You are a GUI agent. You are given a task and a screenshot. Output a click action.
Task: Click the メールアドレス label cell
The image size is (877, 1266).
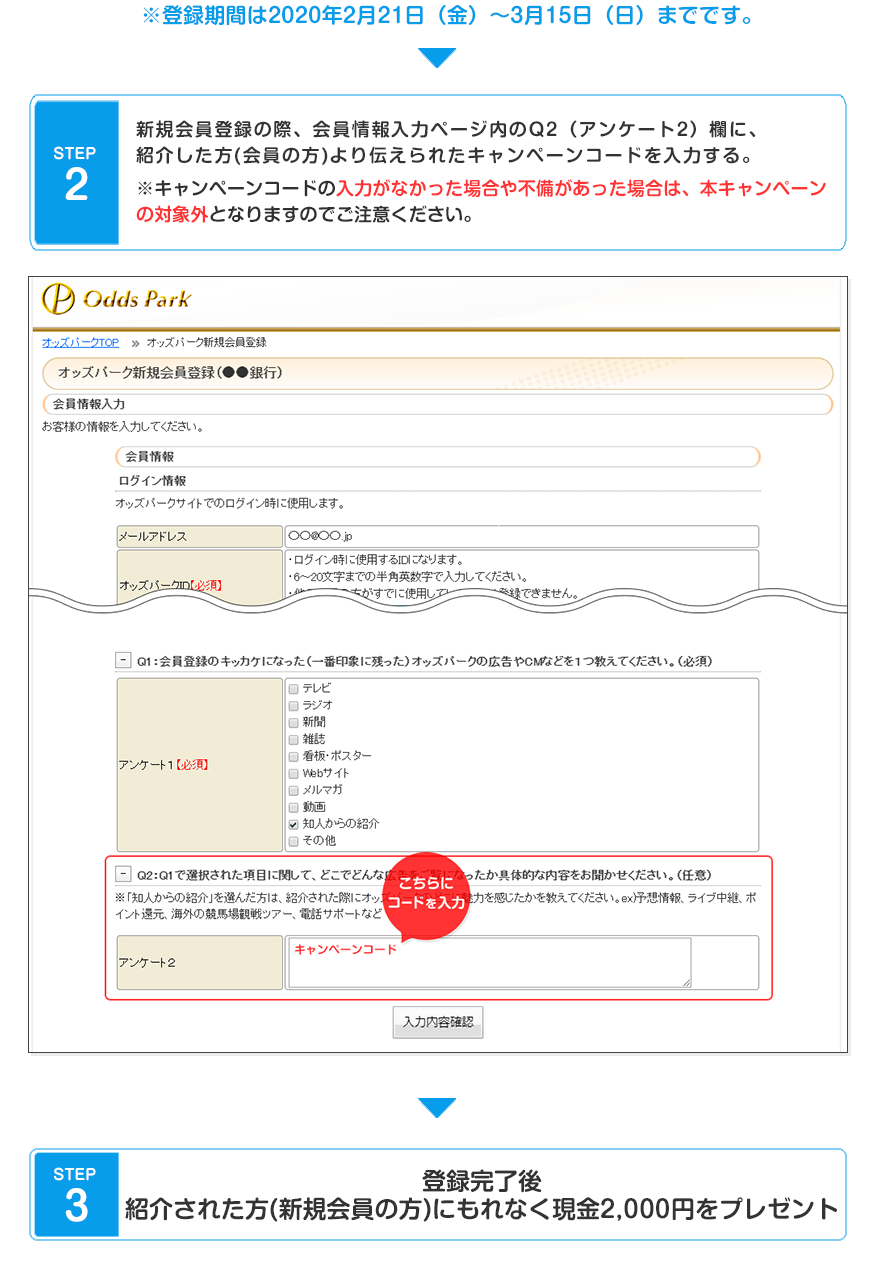click(200, 536)
